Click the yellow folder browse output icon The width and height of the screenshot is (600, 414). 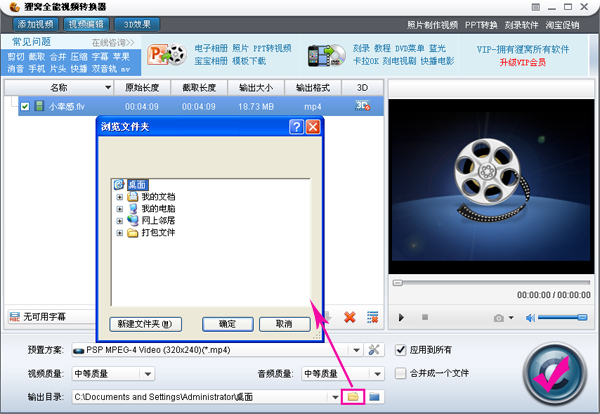click(353, 397)
